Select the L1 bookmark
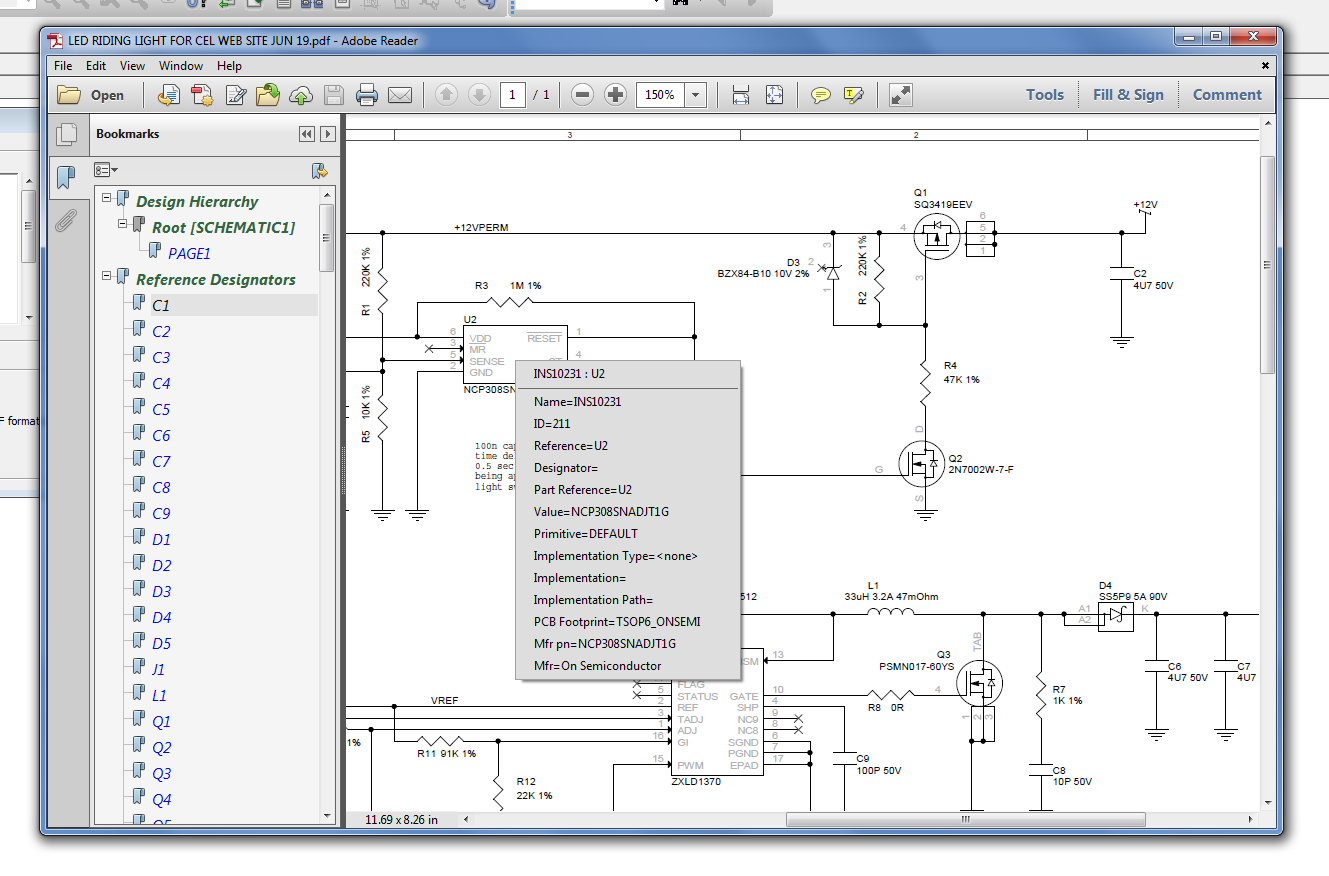Viewport: 1329px width, 876px height. pos(159,696)
